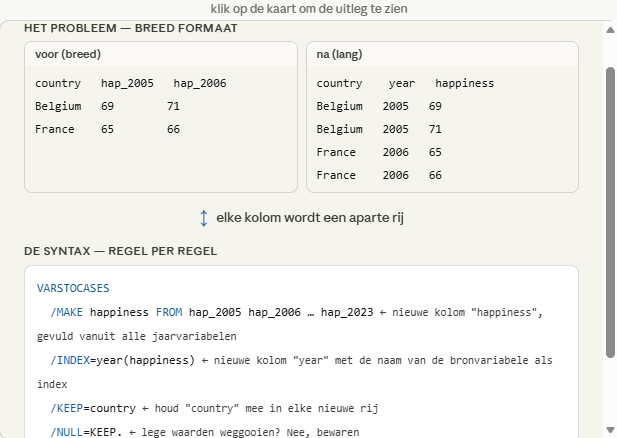This screenshot has width=617, height=438.
Task: Select the 'DE SYNTAX — REGEL PER REGEL' heading
Action: (120, 251)
